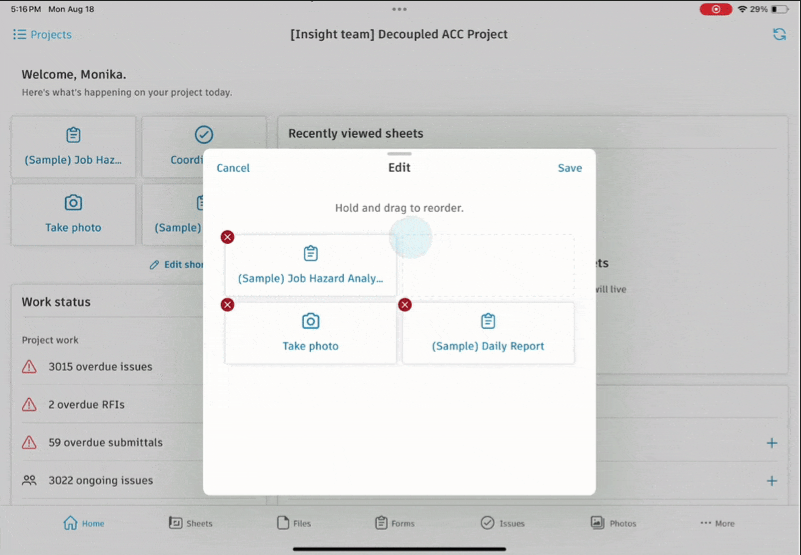This screenshot has height=555, width=801.
Task: Remove the Daily Report shortcut
Action: pos(405,305)
